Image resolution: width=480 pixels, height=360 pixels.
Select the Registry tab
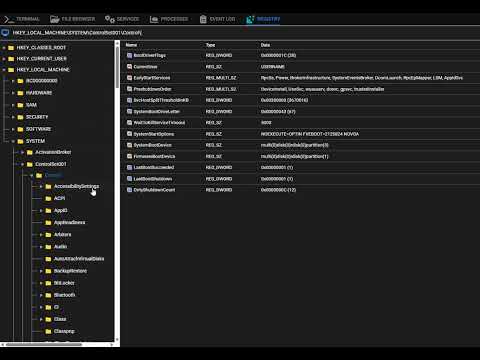point(263,19)
